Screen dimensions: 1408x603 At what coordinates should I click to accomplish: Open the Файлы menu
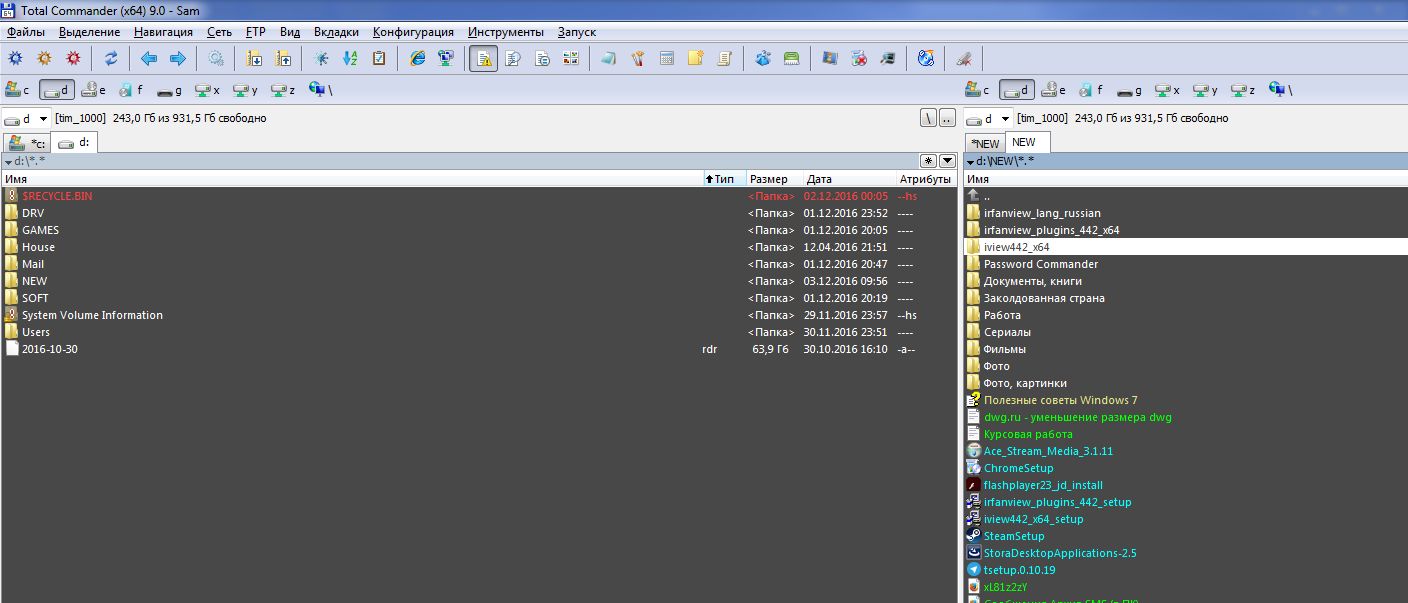25,32
